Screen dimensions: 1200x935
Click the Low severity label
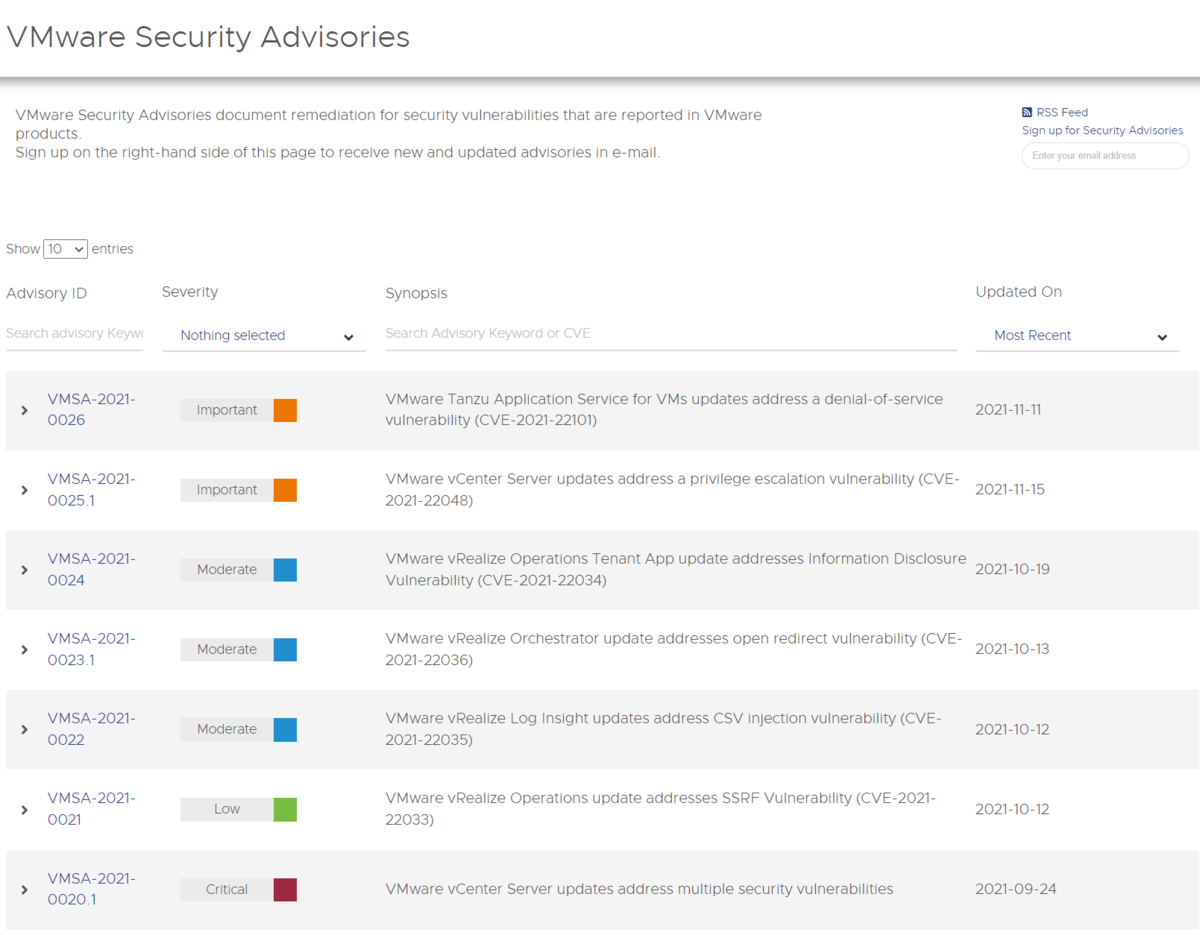[x=227, y=810]
